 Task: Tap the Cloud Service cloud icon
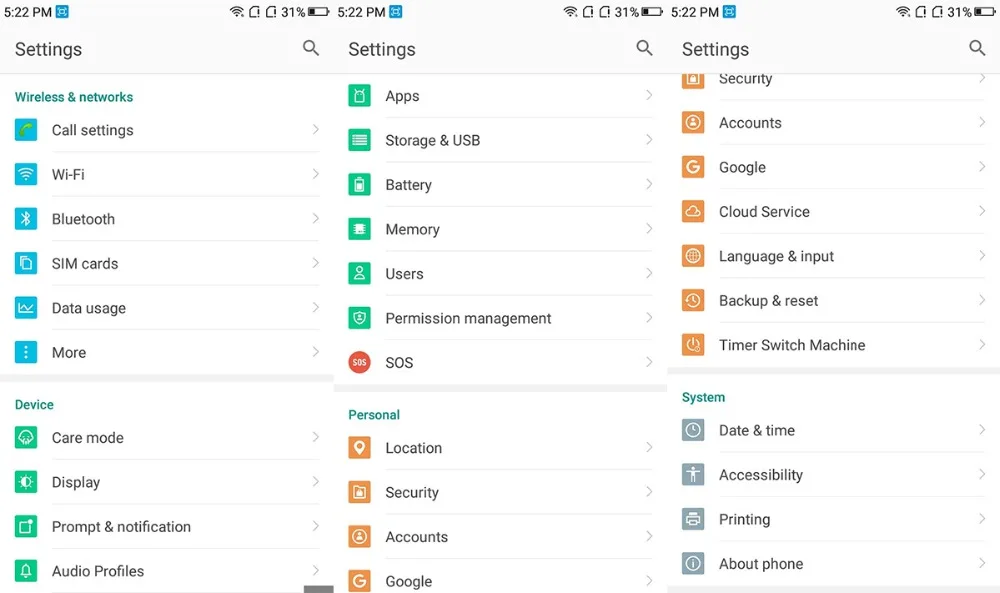coord(693,211)
